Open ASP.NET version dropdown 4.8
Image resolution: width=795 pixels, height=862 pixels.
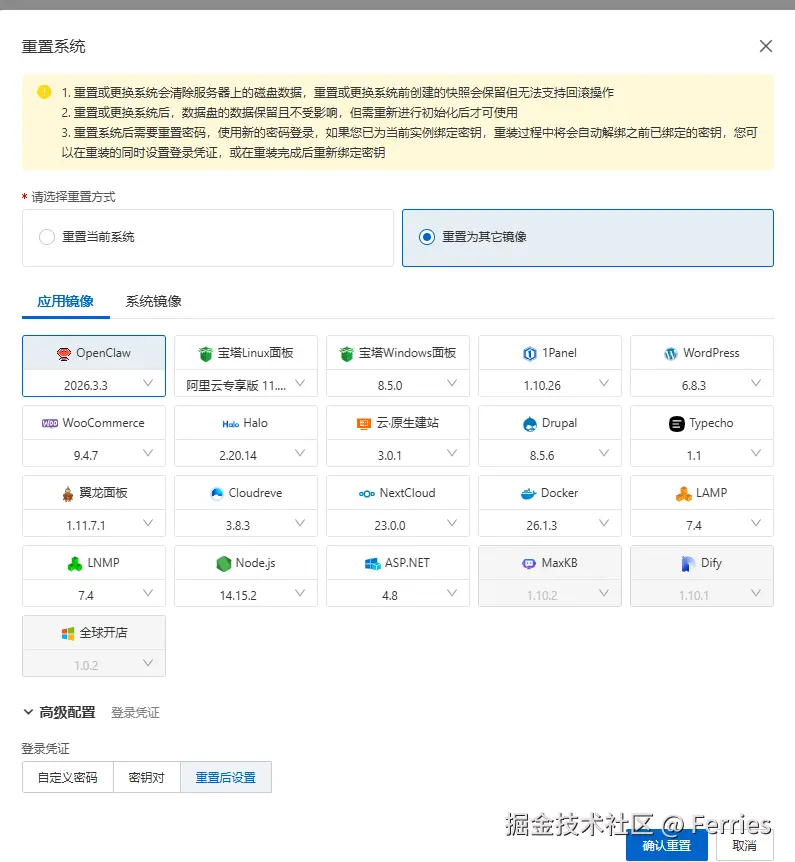pyautogui.click(x=398, y=594)
